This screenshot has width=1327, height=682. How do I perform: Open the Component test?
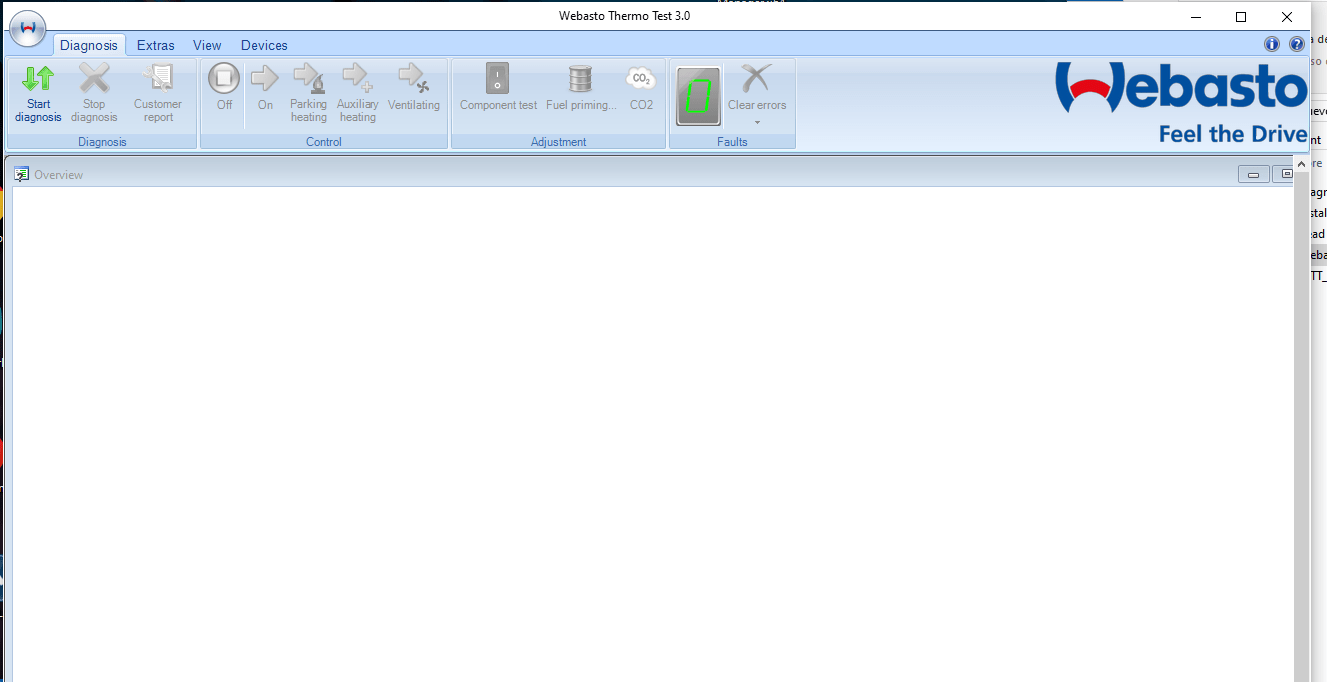[x=498, y=79]
